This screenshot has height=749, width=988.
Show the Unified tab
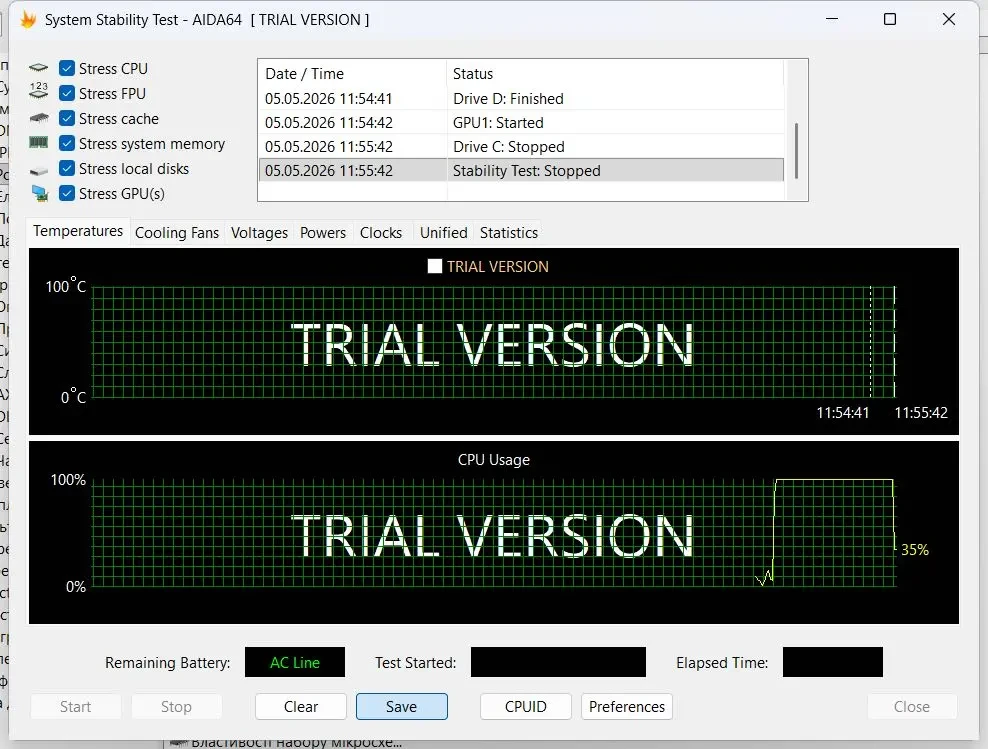point(444,233)
